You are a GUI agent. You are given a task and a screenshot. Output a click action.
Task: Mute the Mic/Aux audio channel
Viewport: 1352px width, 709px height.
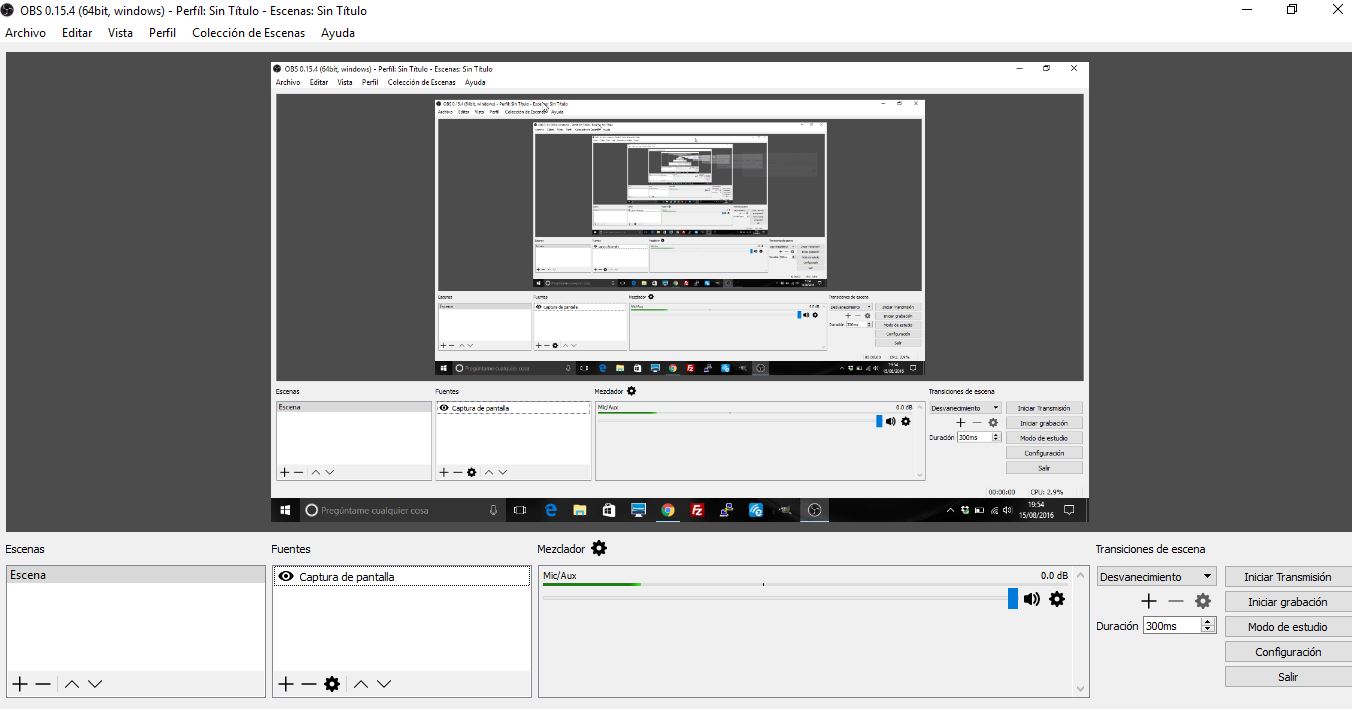[1032, 599]
